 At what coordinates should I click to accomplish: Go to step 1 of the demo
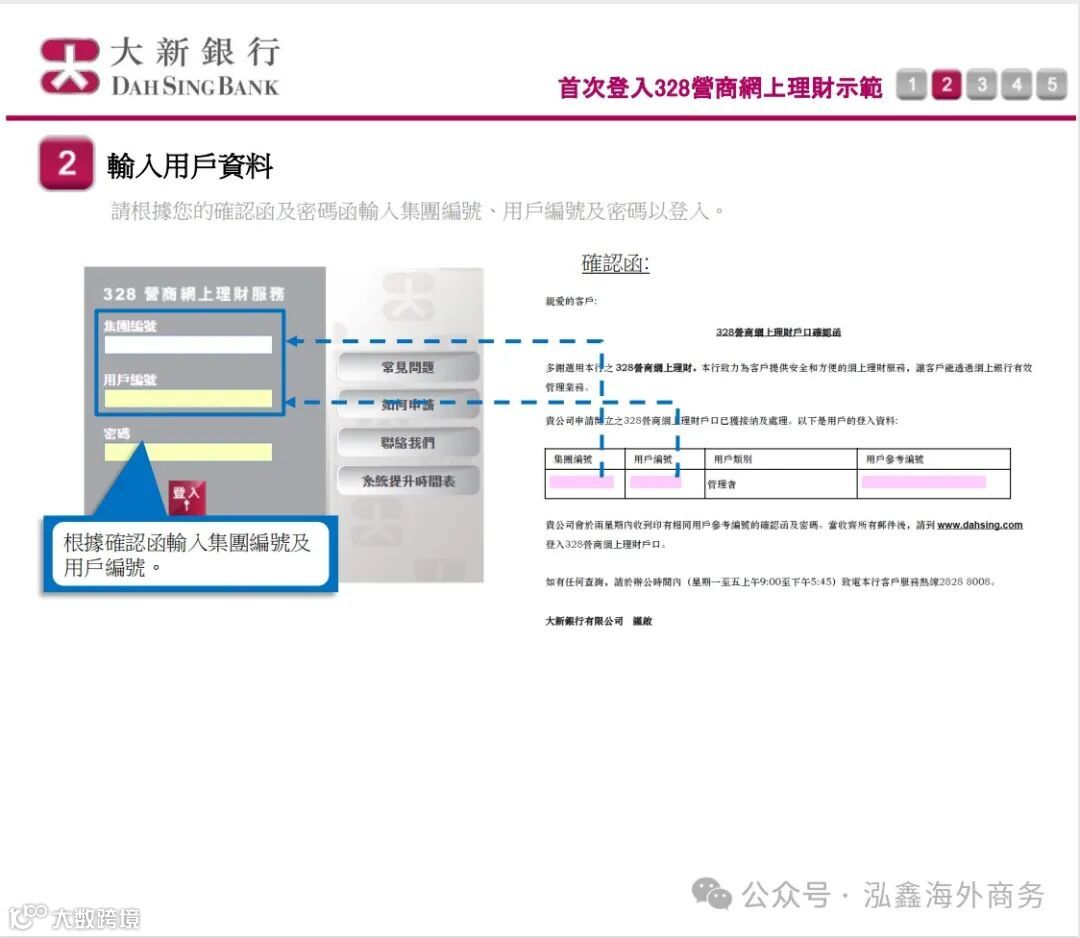(911, 85)
